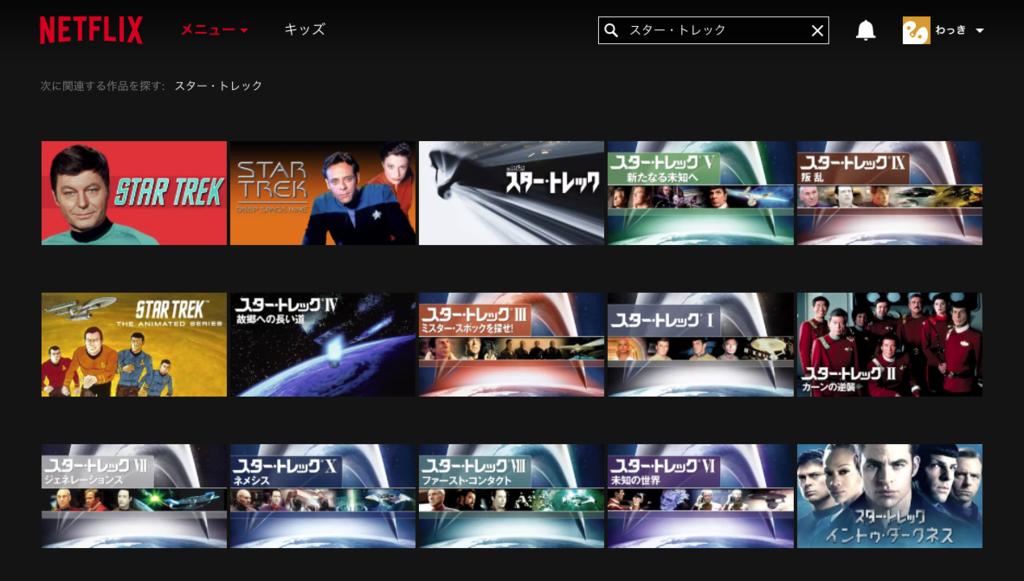Click the Netflix logo

[91, 30]
